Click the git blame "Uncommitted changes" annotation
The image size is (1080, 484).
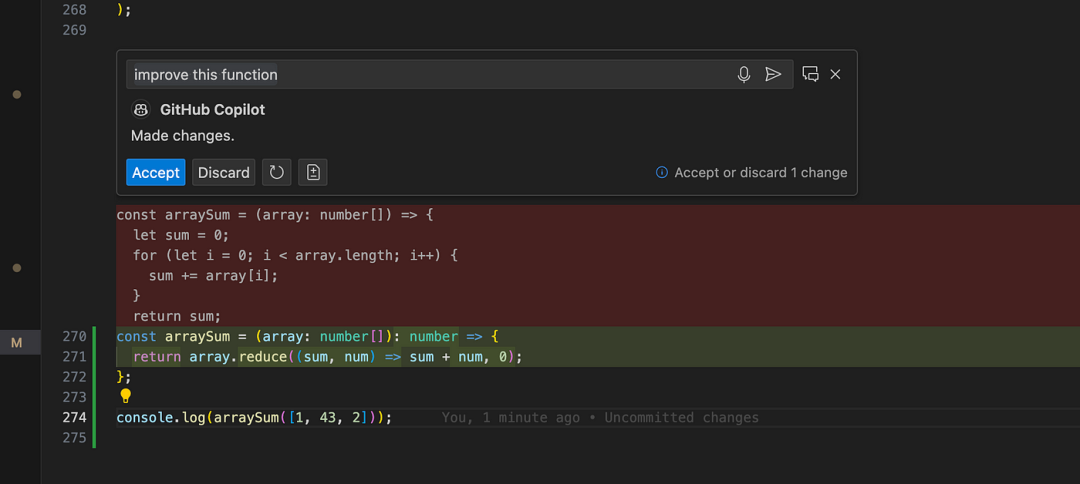point(600,417)
